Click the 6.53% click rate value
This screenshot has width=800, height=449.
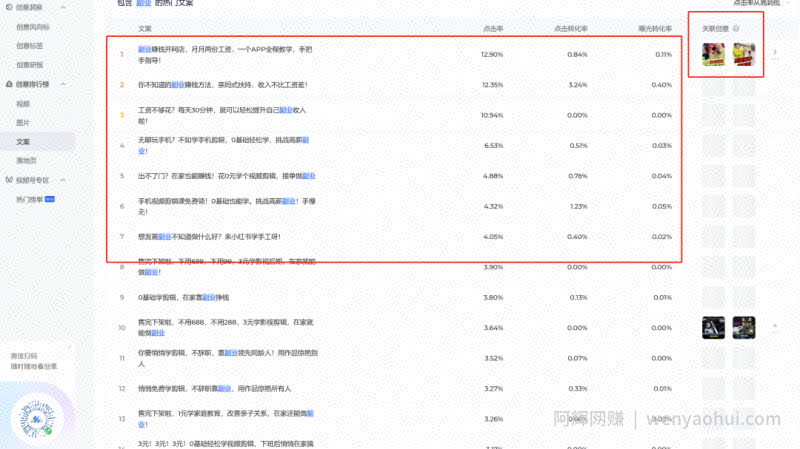[x=493, y=145]
